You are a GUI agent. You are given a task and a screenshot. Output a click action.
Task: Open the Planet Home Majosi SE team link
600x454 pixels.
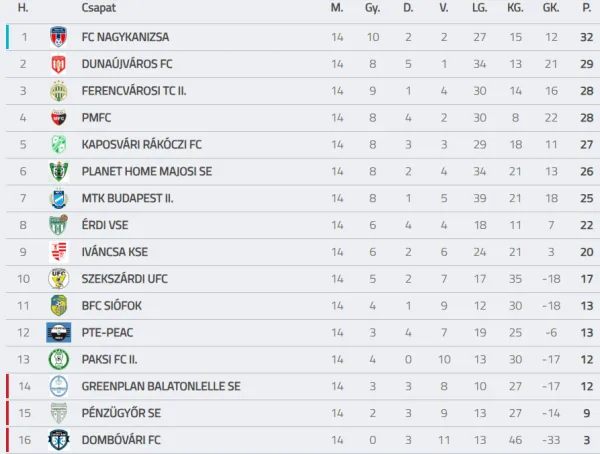(x=146, y=171)
